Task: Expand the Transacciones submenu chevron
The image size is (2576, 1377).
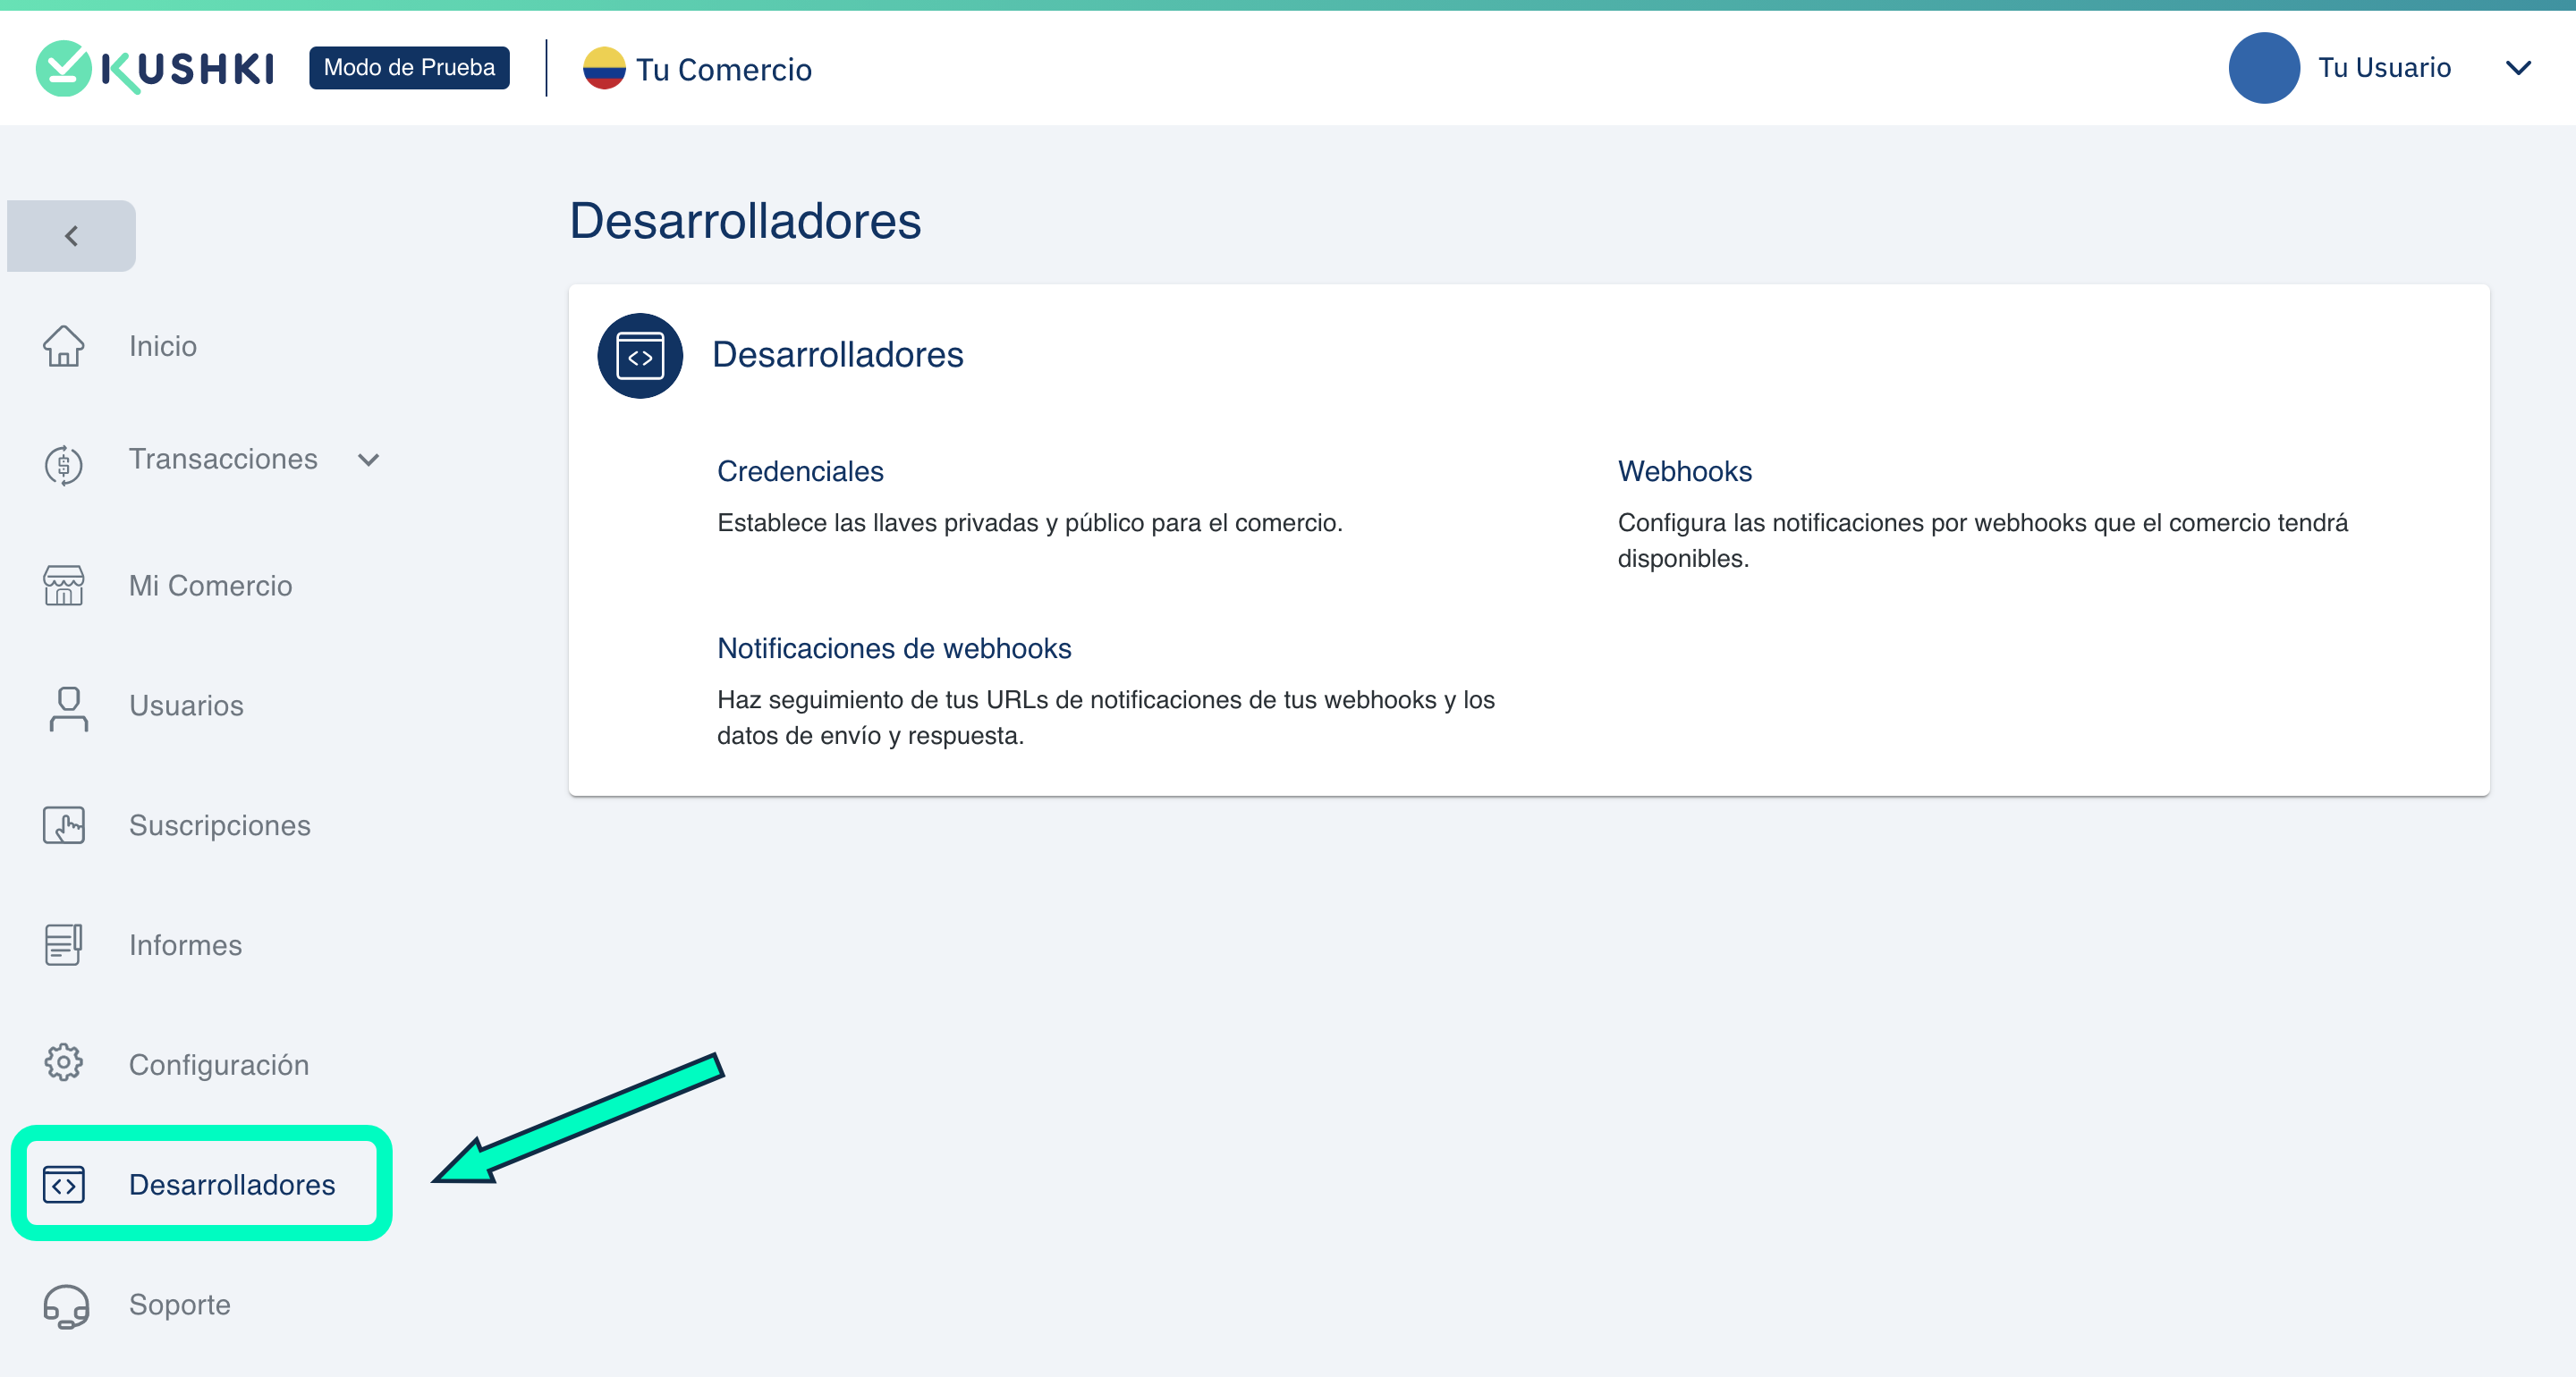Action: point(369,460)
